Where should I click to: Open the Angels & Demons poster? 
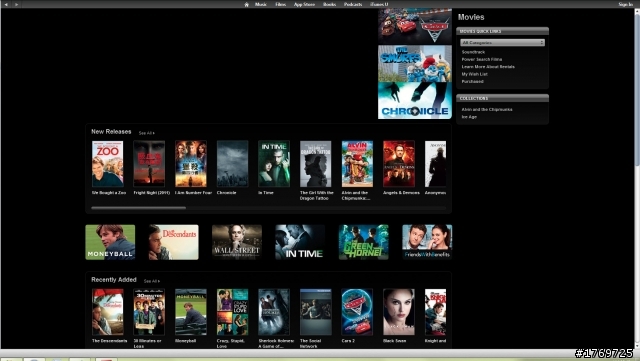(399, 164)
